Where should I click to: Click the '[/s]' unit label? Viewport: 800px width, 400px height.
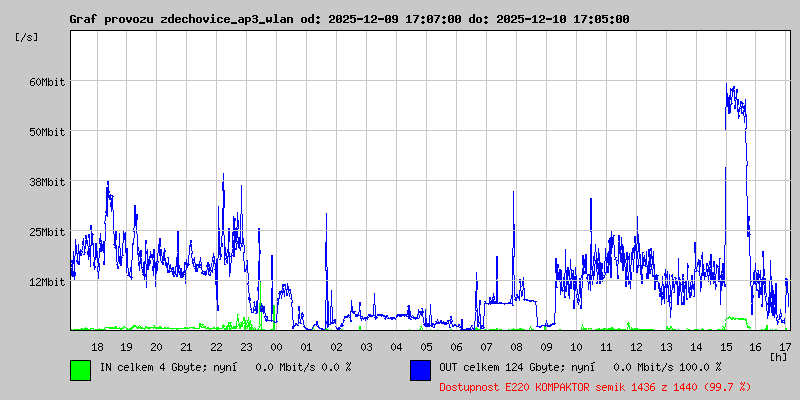[27, 37]
